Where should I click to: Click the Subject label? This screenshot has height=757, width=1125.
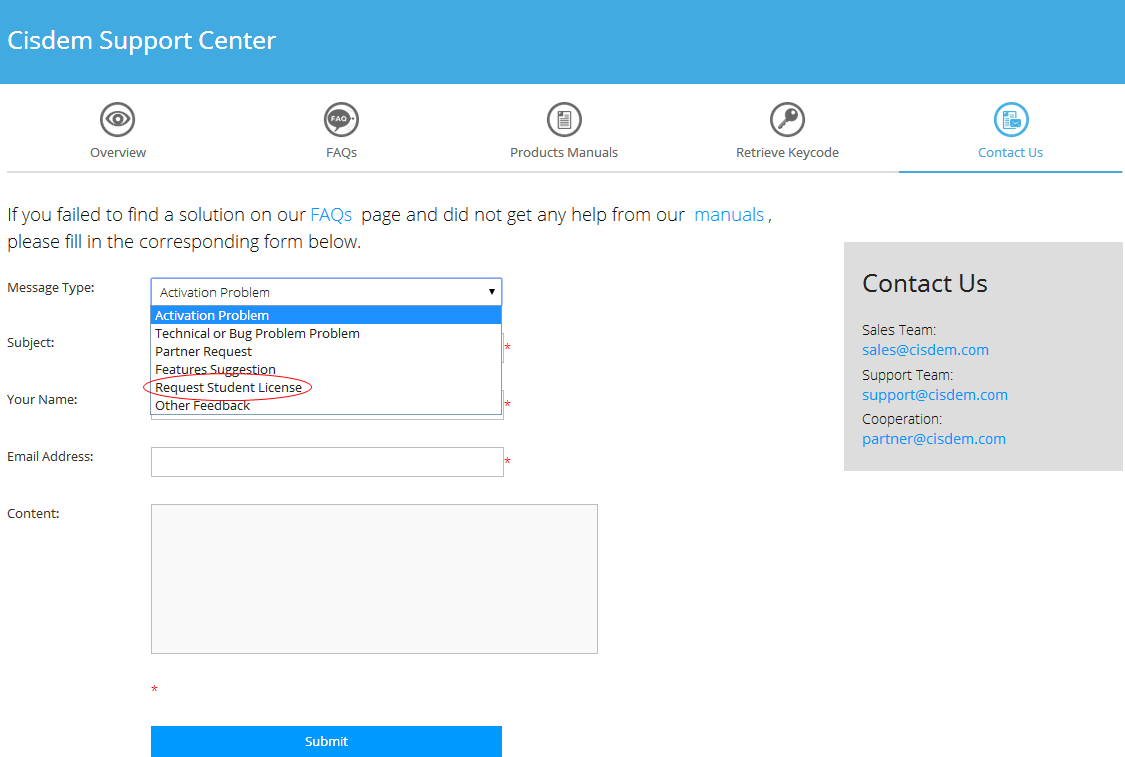31,343
